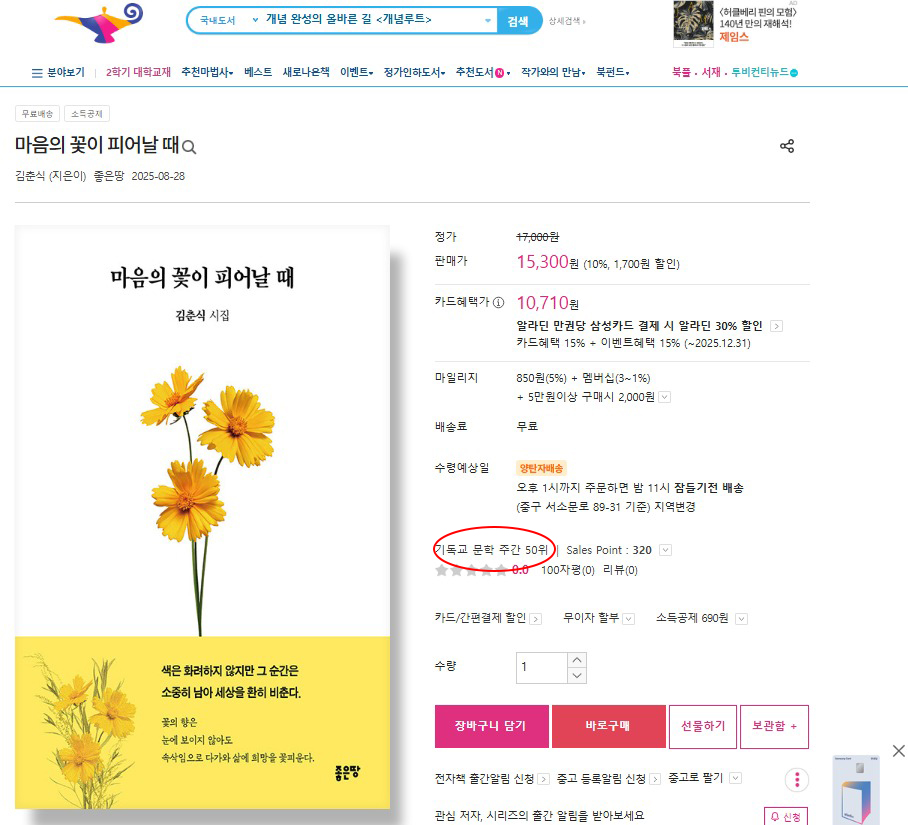Image resolution: width=908 pixels, height=825 pixels.
Task: Click the Aladin magic lamp logo
Action: [100, 23]
